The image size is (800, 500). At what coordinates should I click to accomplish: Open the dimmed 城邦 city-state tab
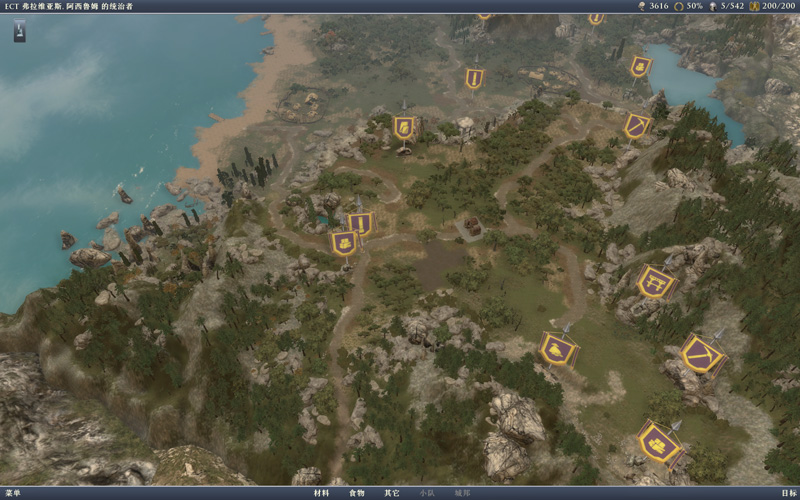pyautogui.click(x=462, y=493)
